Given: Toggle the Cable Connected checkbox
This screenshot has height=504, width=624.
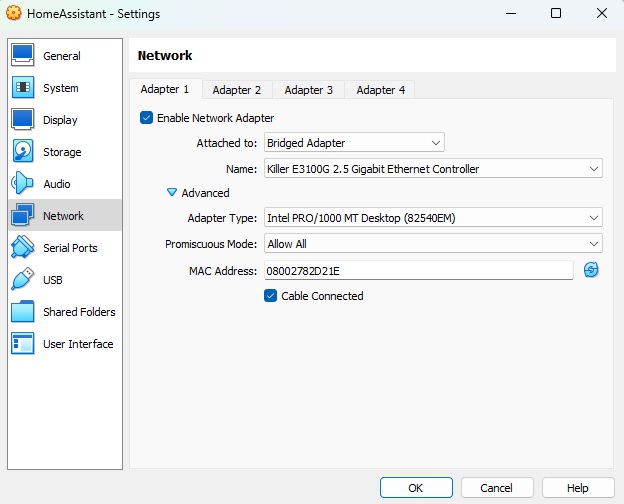Looking at the screenshot, I should [x=271, y=296].
